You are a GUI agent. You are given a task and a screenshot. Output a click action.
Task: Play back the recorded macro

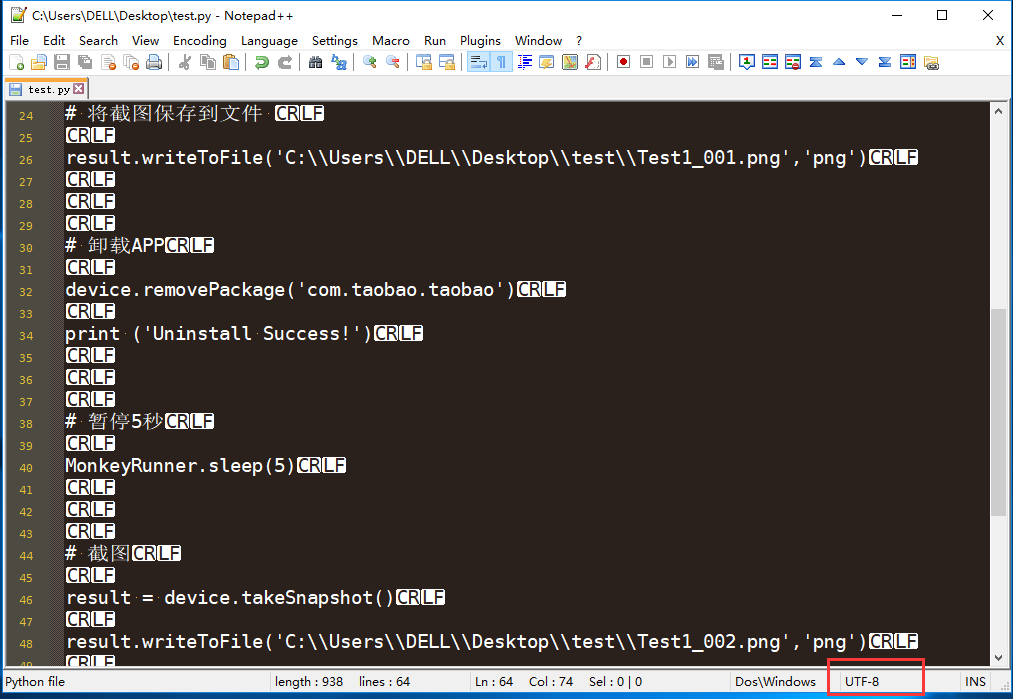click(x=669, y=63)
